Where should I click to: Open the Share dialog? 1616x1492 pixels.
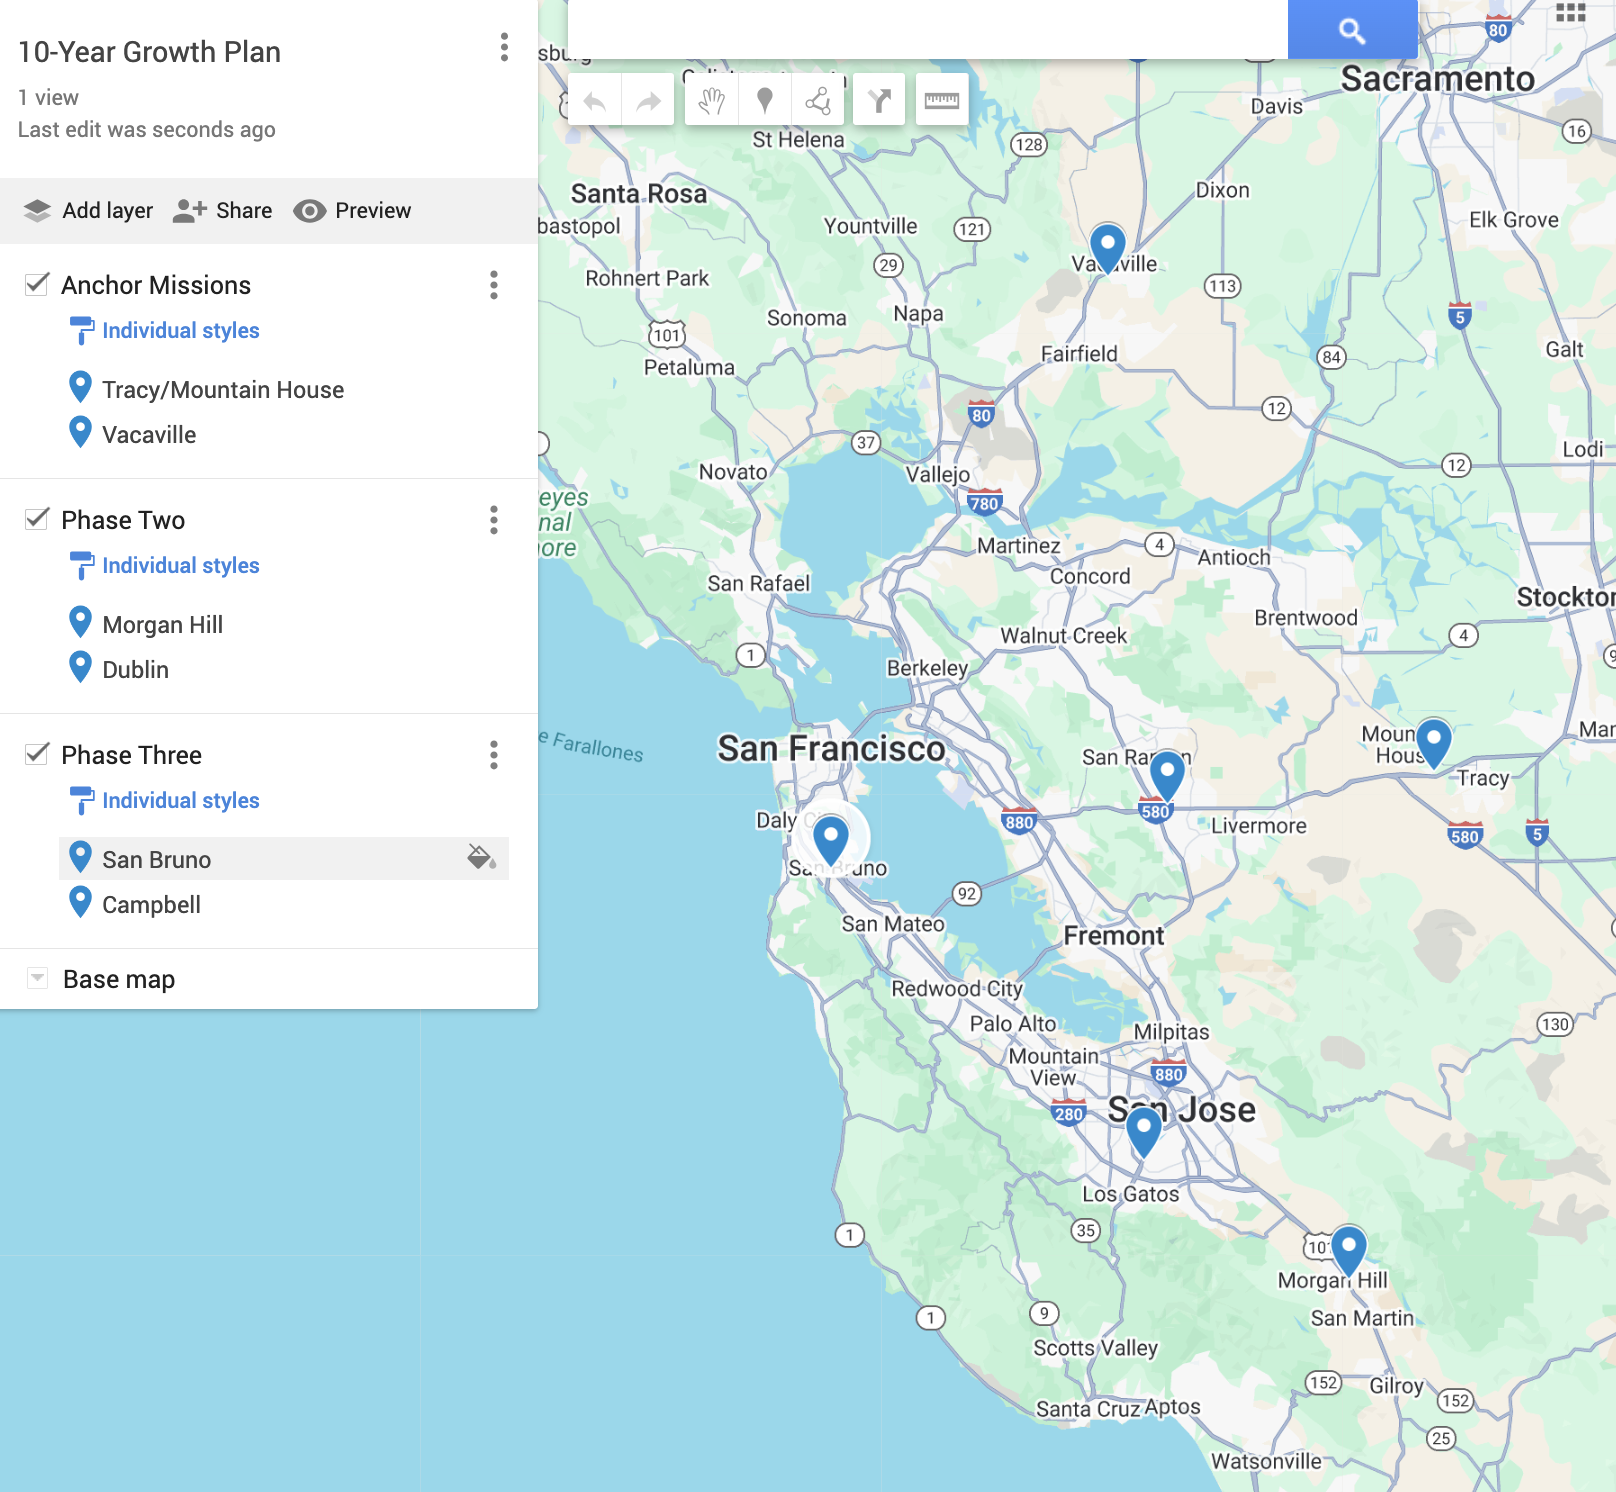tap(223, 210)
